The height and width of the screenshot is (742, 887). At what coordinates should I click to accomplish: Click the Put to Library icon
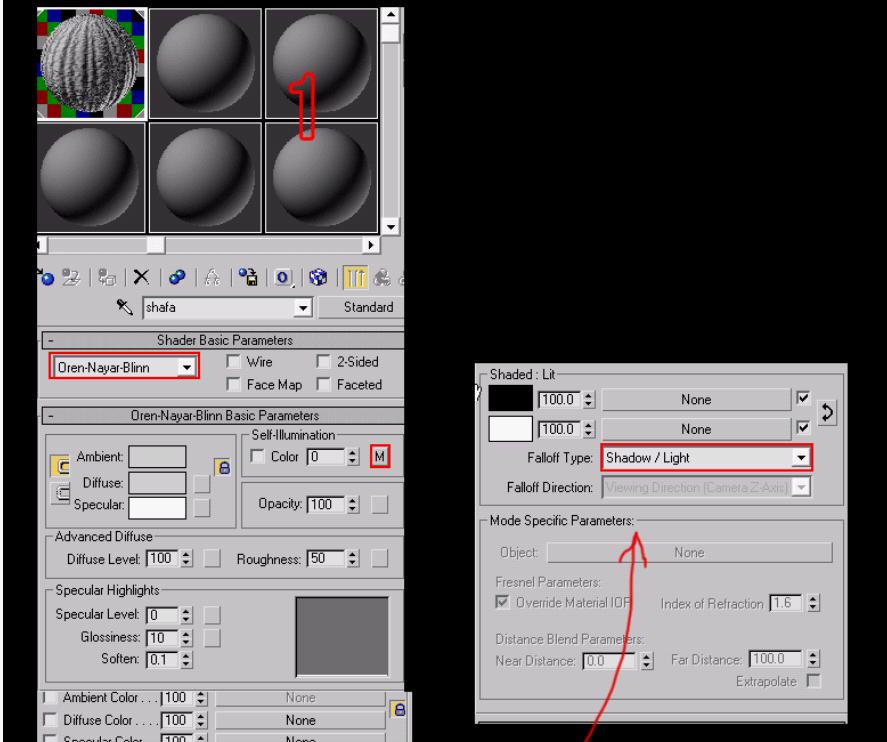point(248,277)
